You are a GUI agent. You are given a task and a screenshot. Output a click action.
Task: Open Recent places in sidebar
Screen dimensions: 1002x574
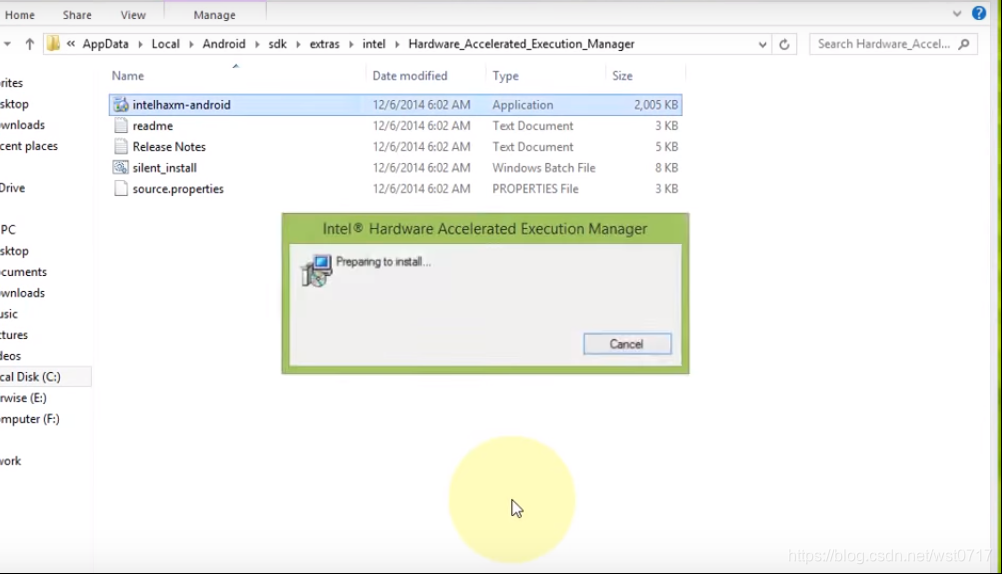[x=29, y=146]
